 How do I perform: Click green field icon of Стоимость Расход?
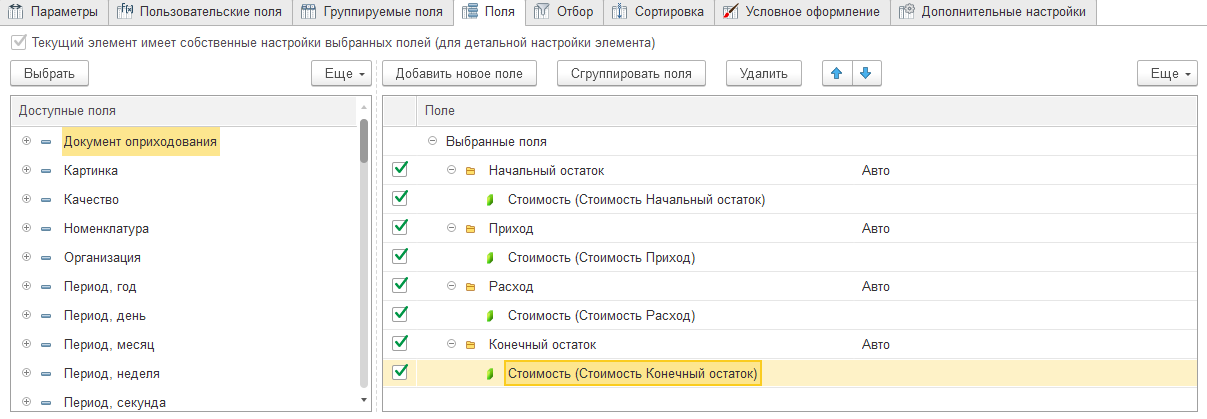click(490, 316)
